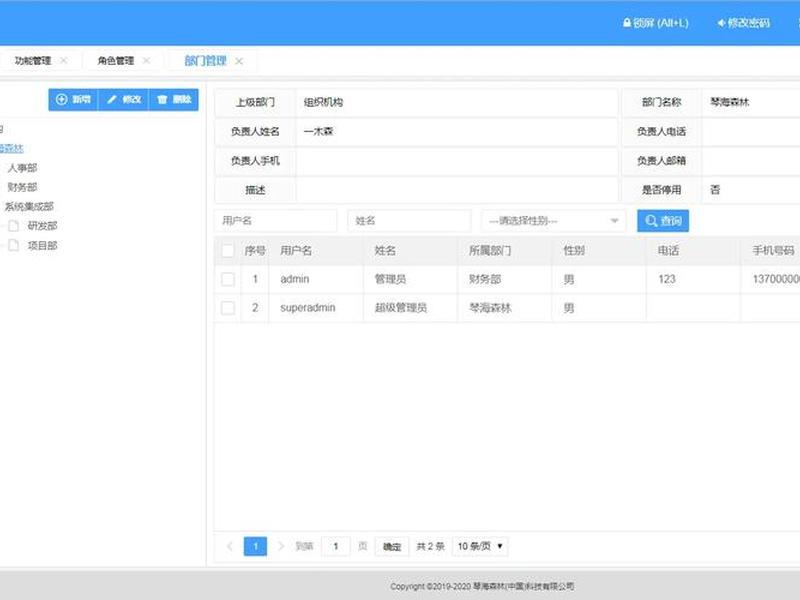Toggle the select-all checkbox in table header
The width and height of the screenshot is (800, 600).
click(228, 251)
